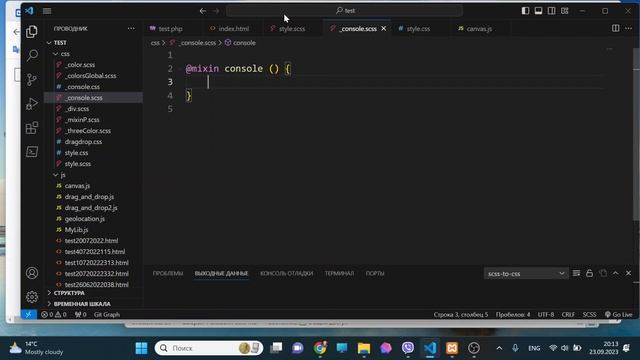Open the Run and Debug view

coord(32,104)
